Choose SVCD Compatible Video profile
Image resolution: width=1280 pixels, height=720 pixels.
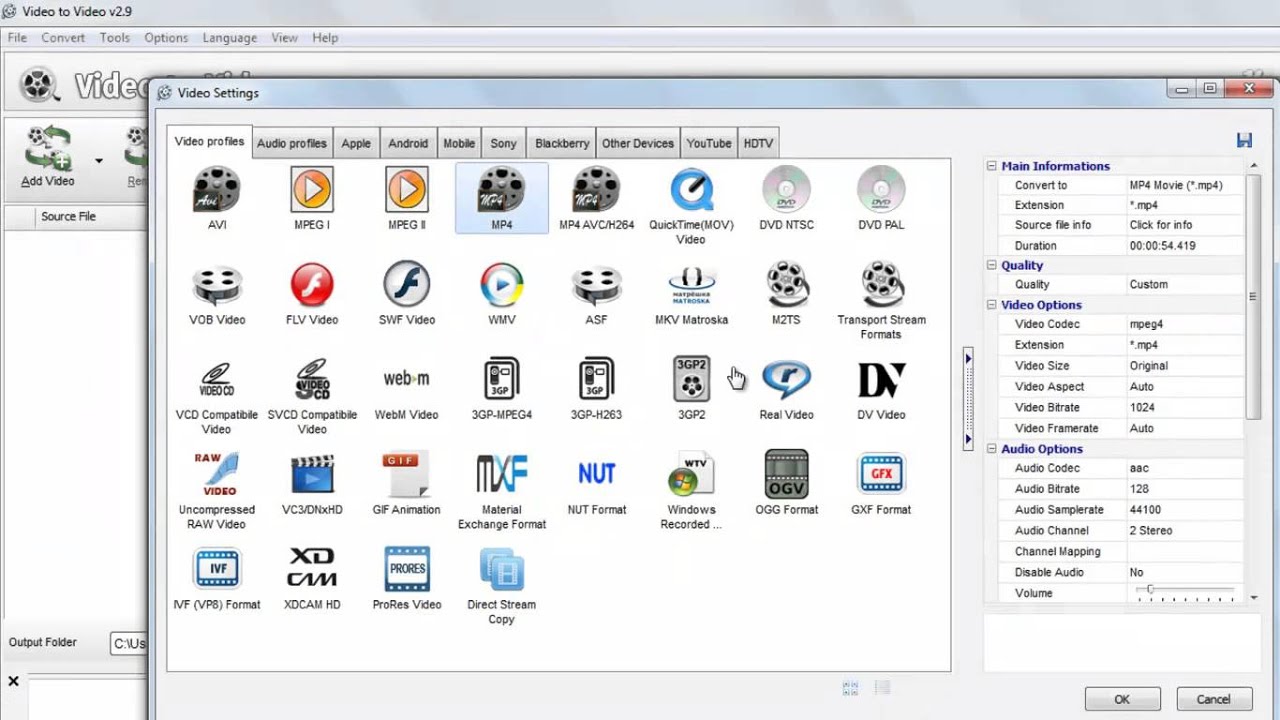pos(312,395)
